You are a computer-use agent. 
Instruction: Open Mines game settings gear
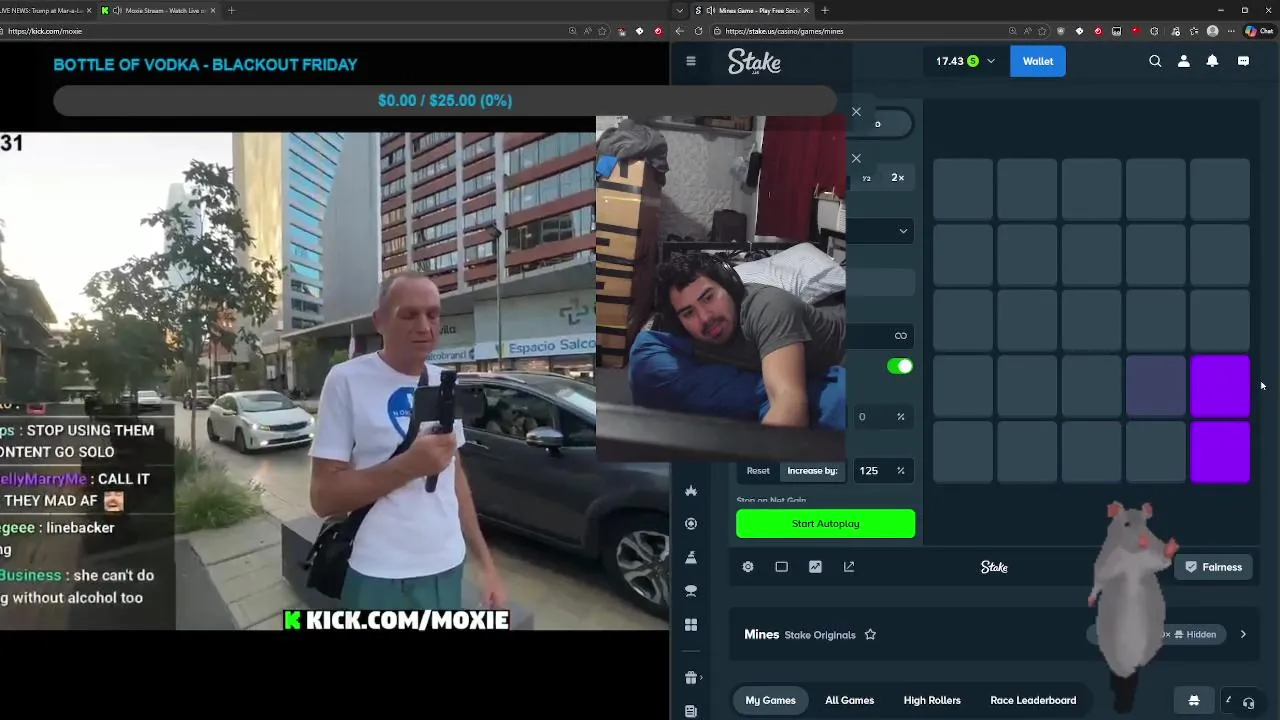748,567
